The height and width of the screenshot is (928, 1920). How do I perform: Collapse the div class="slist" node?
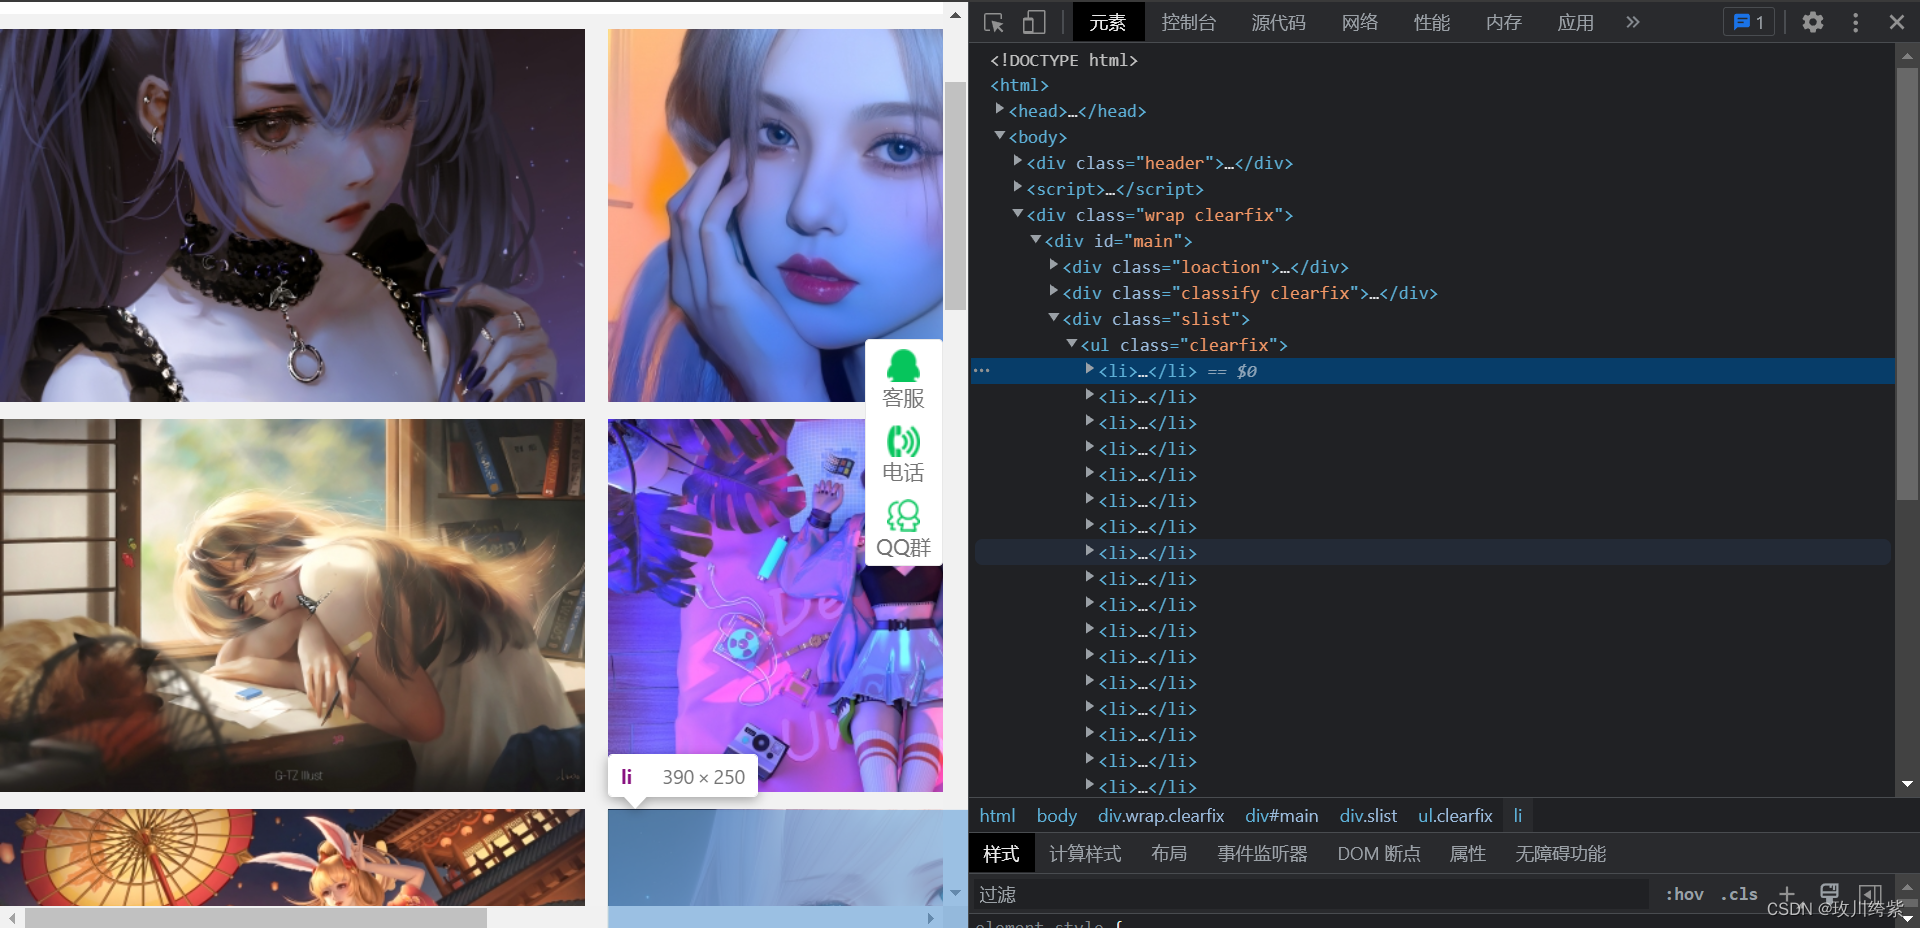1053,317
